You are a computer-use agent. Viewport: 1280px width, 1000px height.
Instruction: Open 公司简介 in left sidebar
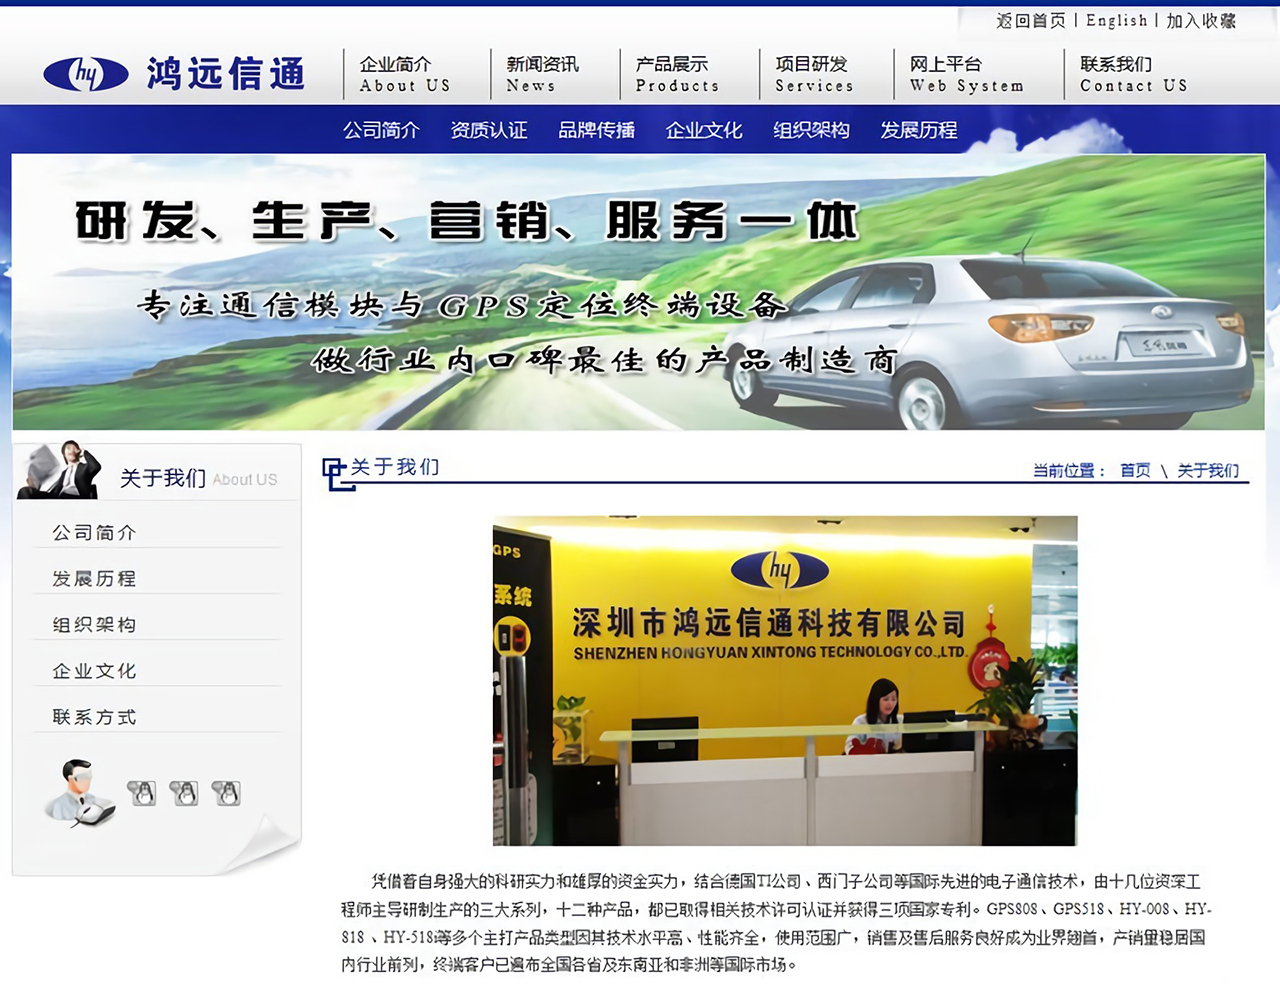pos(94,533)
